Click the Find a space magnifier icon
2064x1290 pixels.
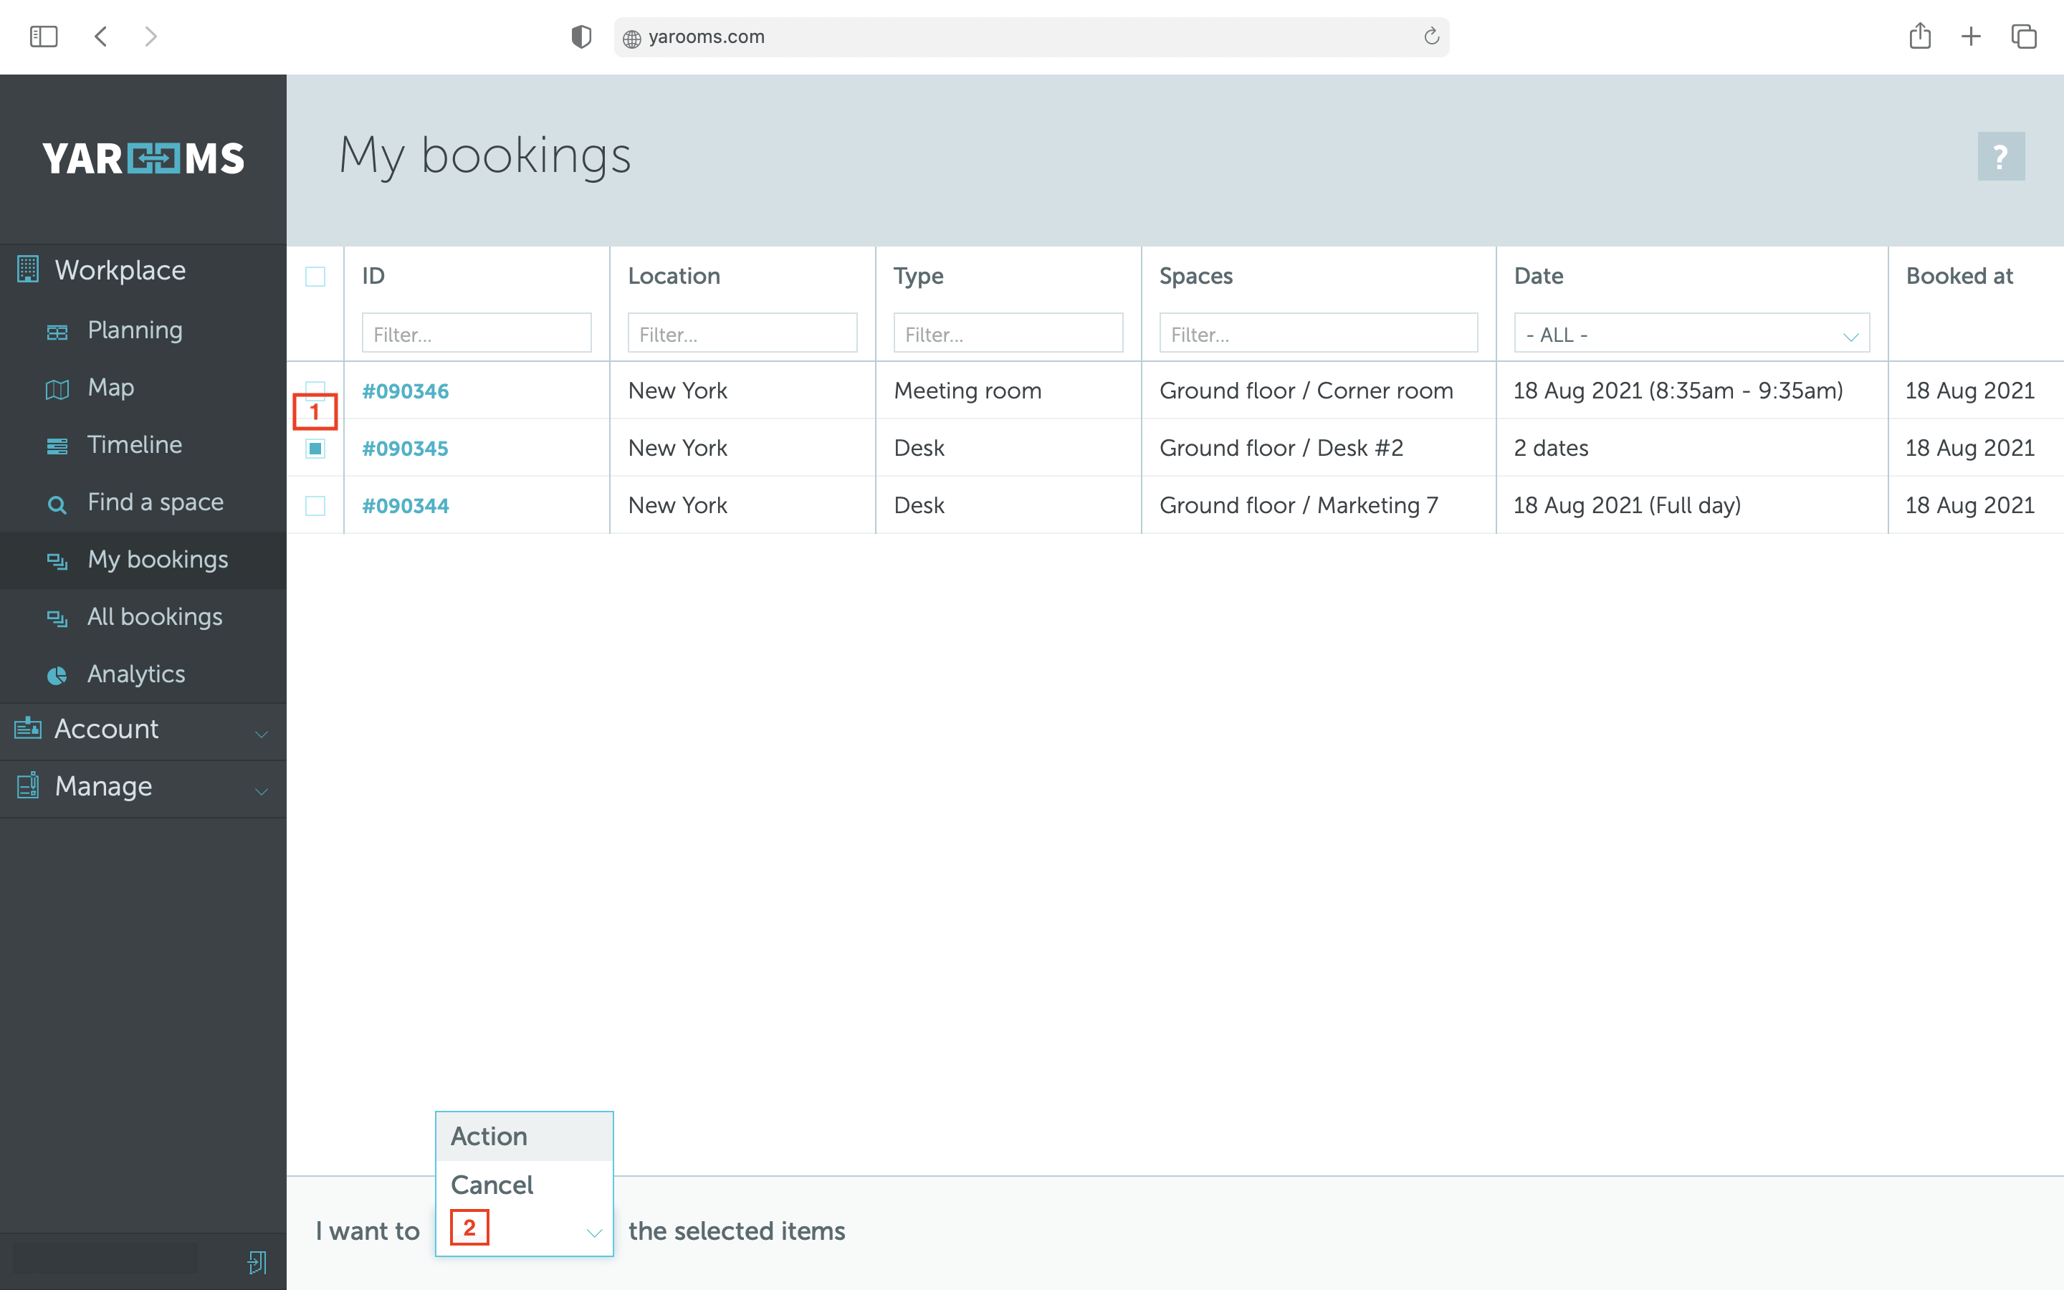coord(57,503)
